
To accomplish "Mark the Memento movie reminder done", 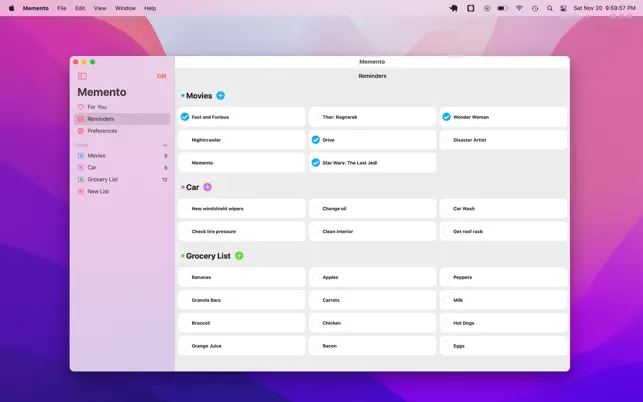I will [x=185, y=163].
